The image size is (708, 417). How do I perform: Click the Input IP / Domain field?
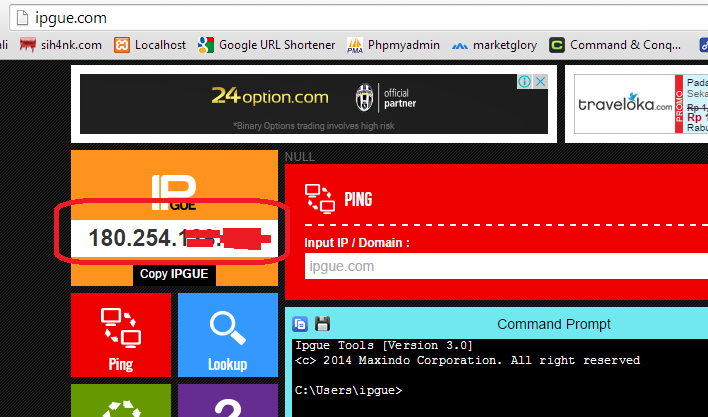click(506, 266)
